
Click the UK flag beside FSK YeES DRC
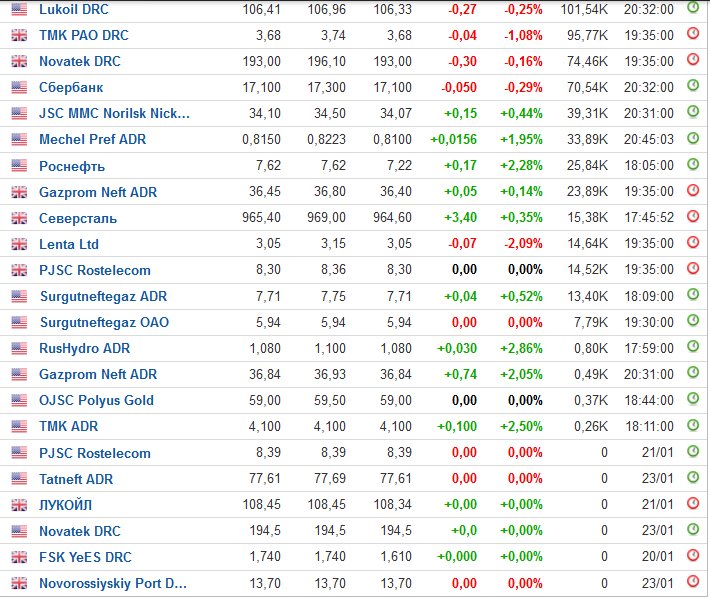tap(19, 557)
